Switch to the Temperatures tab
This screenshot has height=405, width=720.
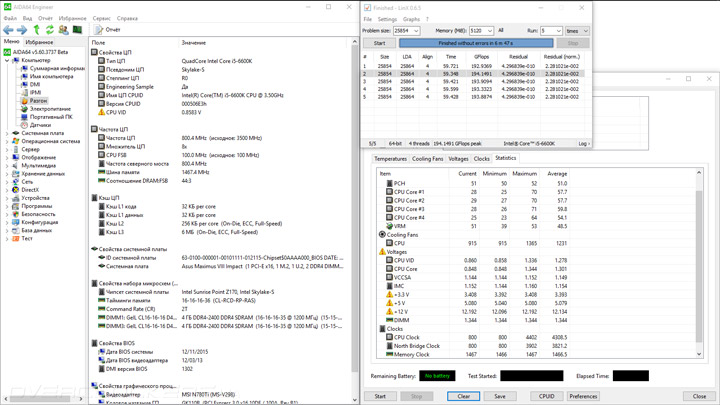(390, 159)
